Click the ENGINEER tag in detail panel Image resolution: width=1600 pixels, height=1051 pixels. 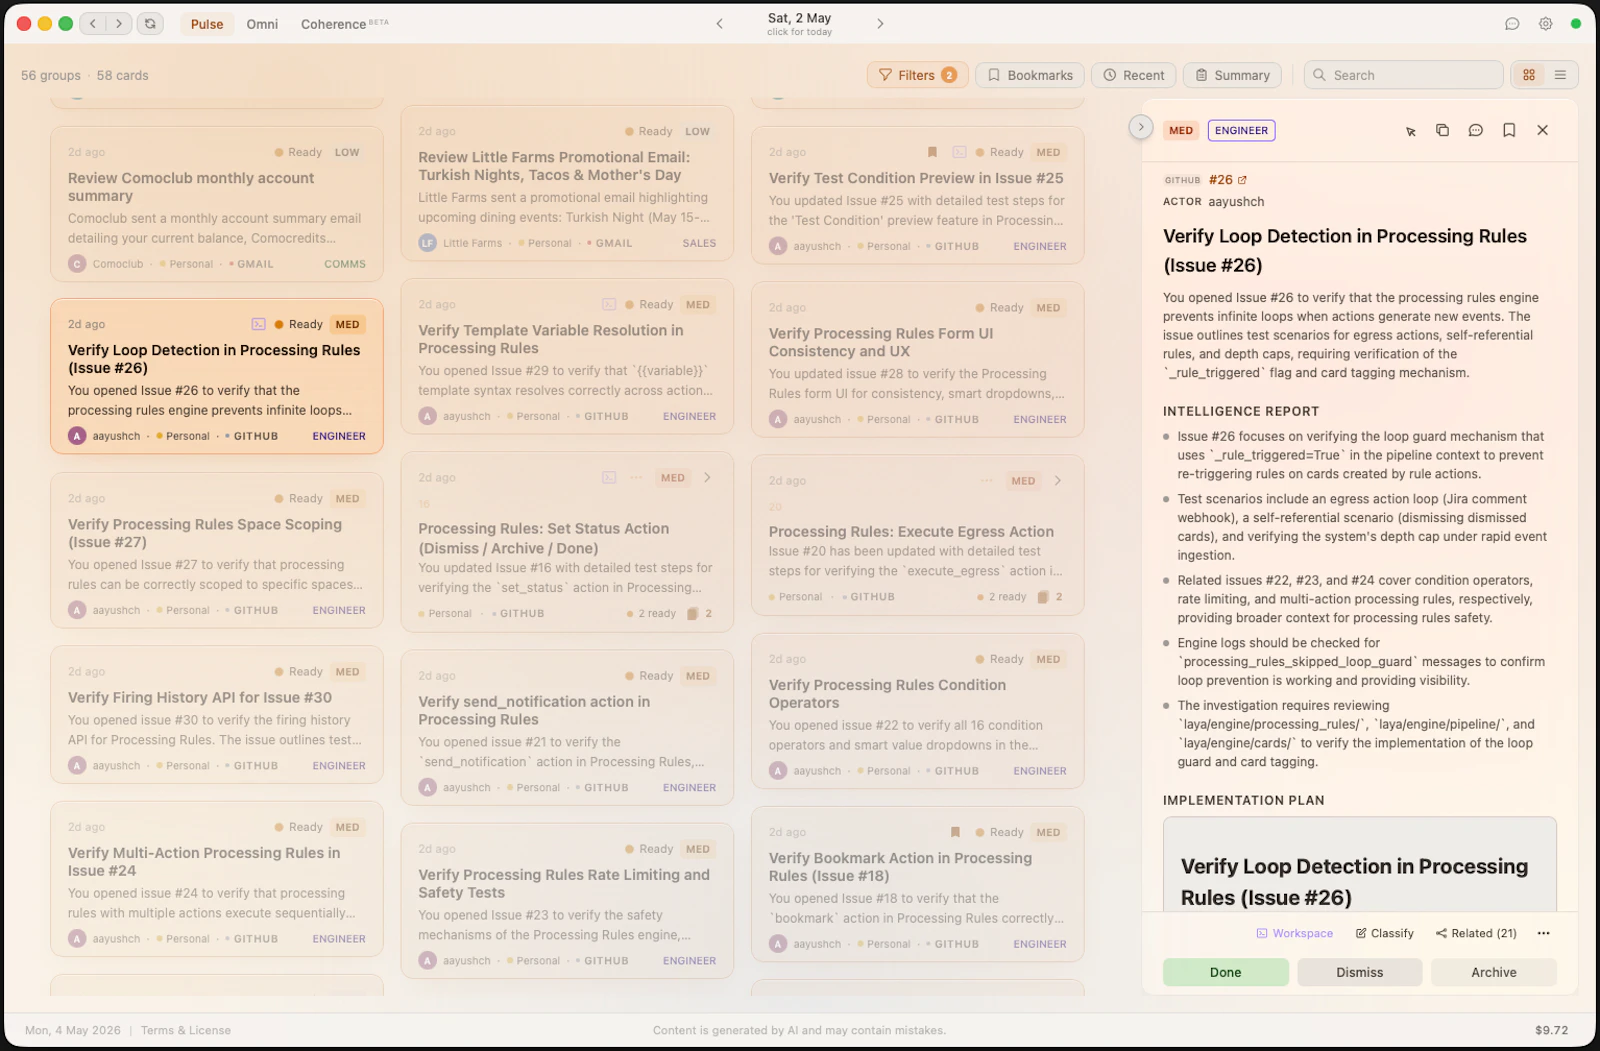(x=1241, y=130)
